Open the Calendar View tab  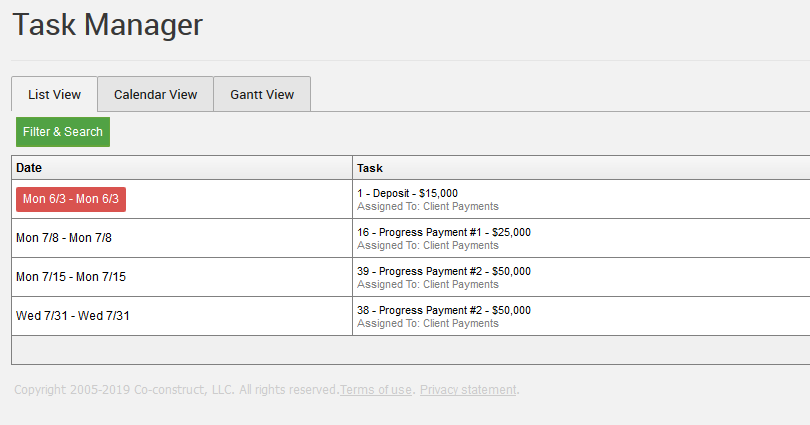pos(155,95)
